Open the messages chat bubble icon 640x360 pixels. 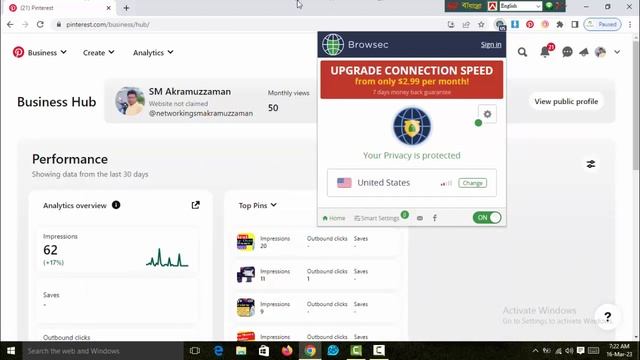[567, 52]
